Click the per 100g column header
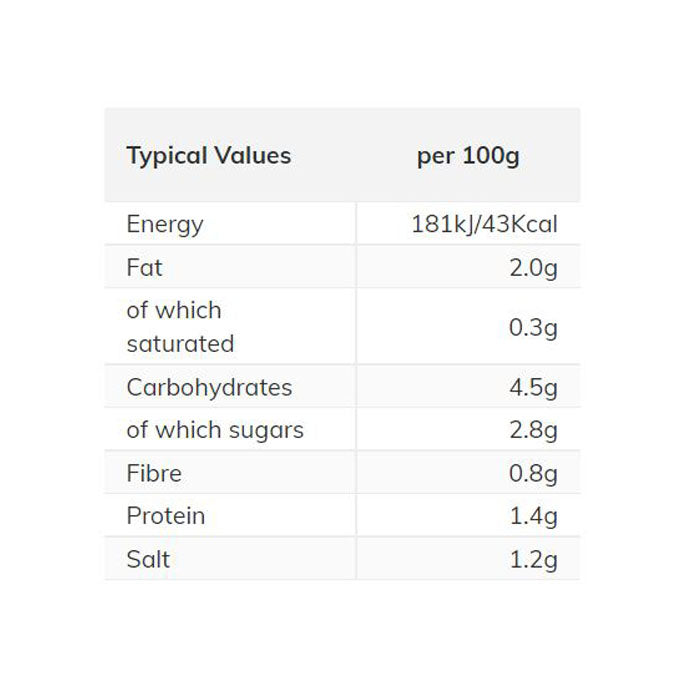The image size is (700, 700). [468, 156]
